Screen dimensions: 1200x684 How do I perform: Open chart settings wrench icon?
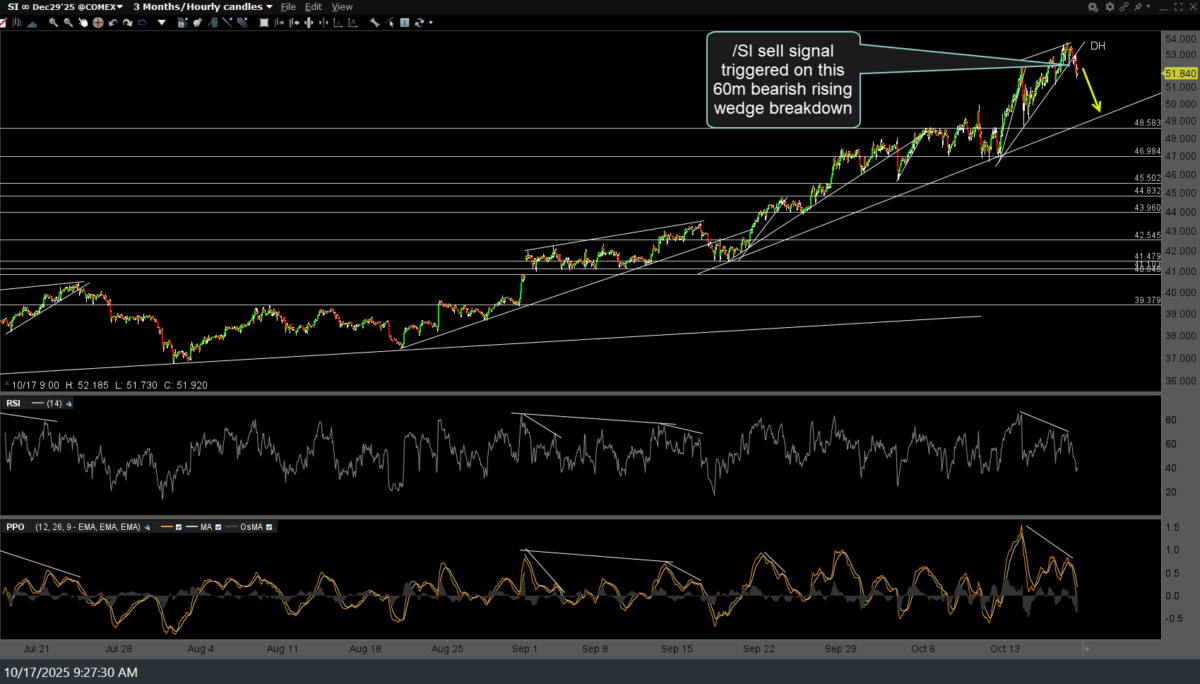tap(375, 22)
